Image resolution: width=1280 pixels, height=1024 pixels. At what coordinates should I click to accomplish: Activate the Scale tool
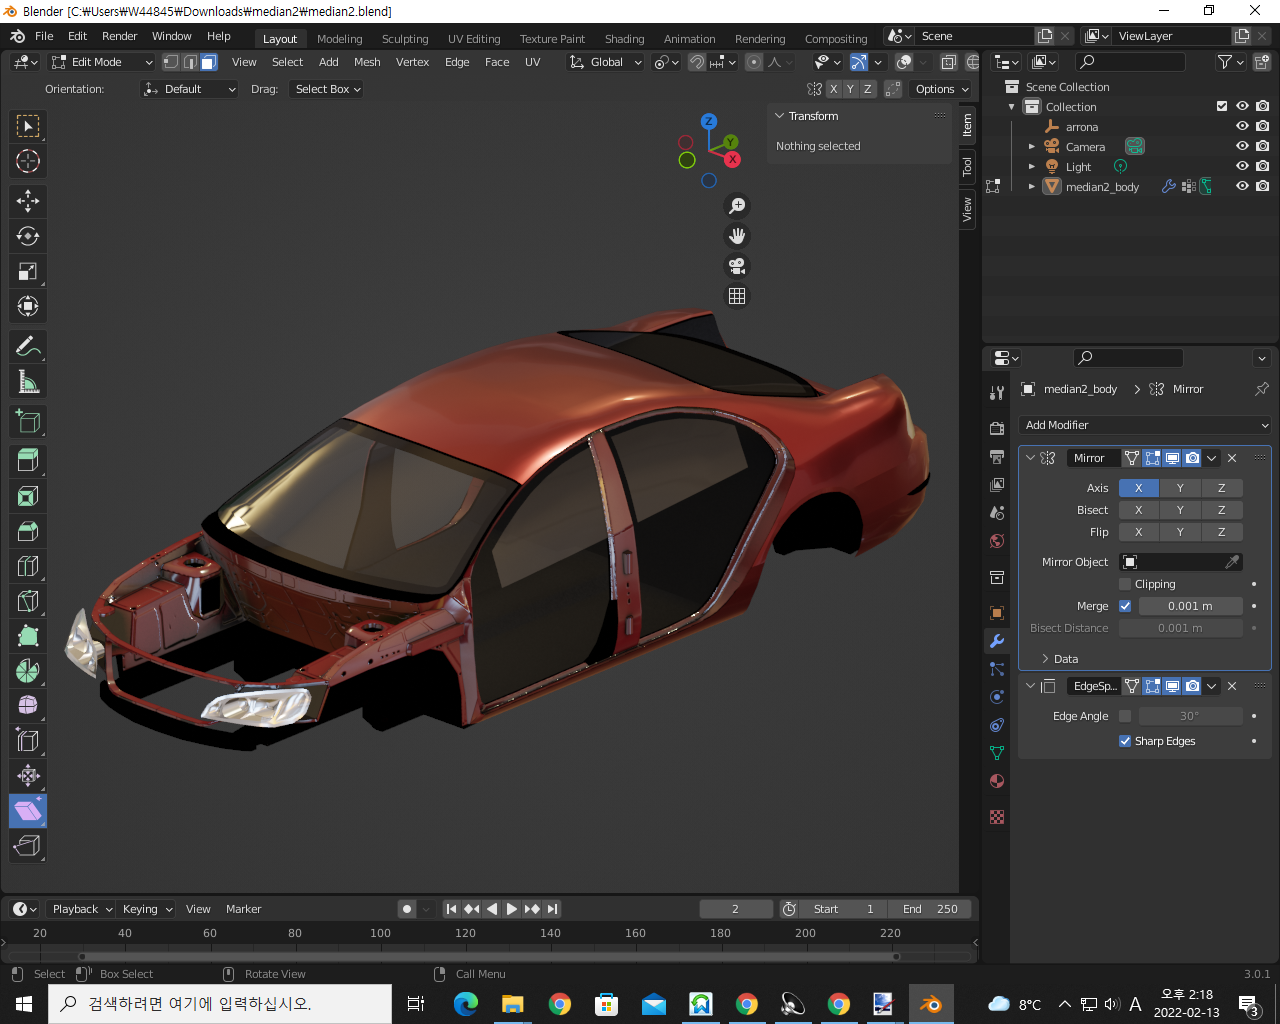coord(28,271)
